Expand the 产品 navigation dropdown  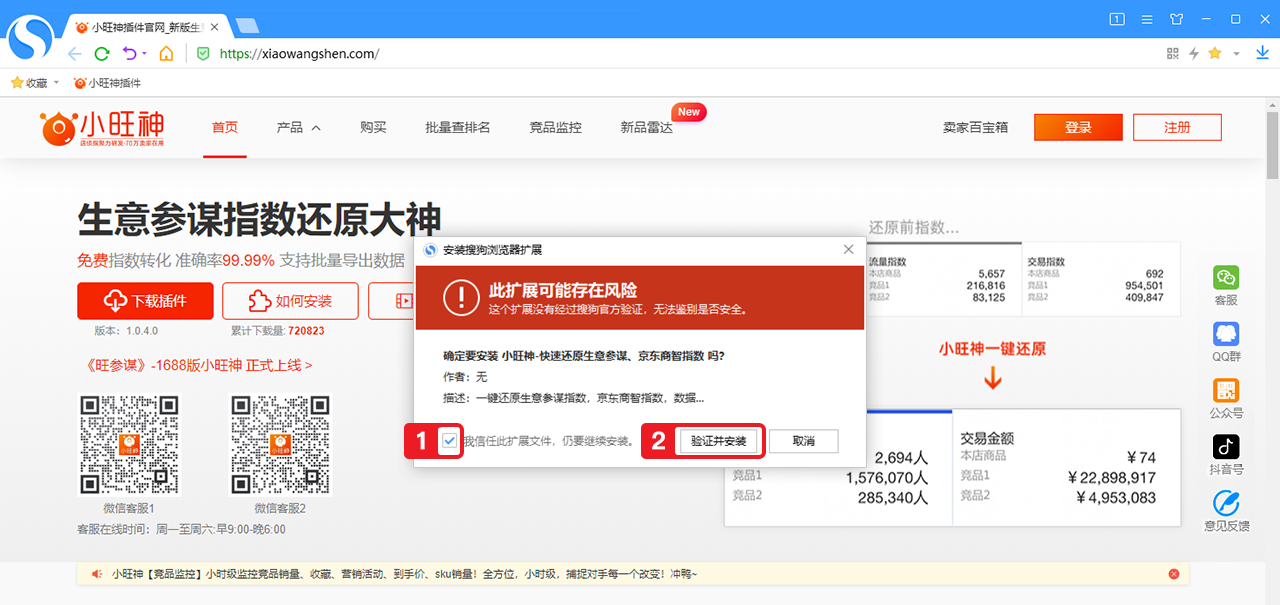click(299, 128)
